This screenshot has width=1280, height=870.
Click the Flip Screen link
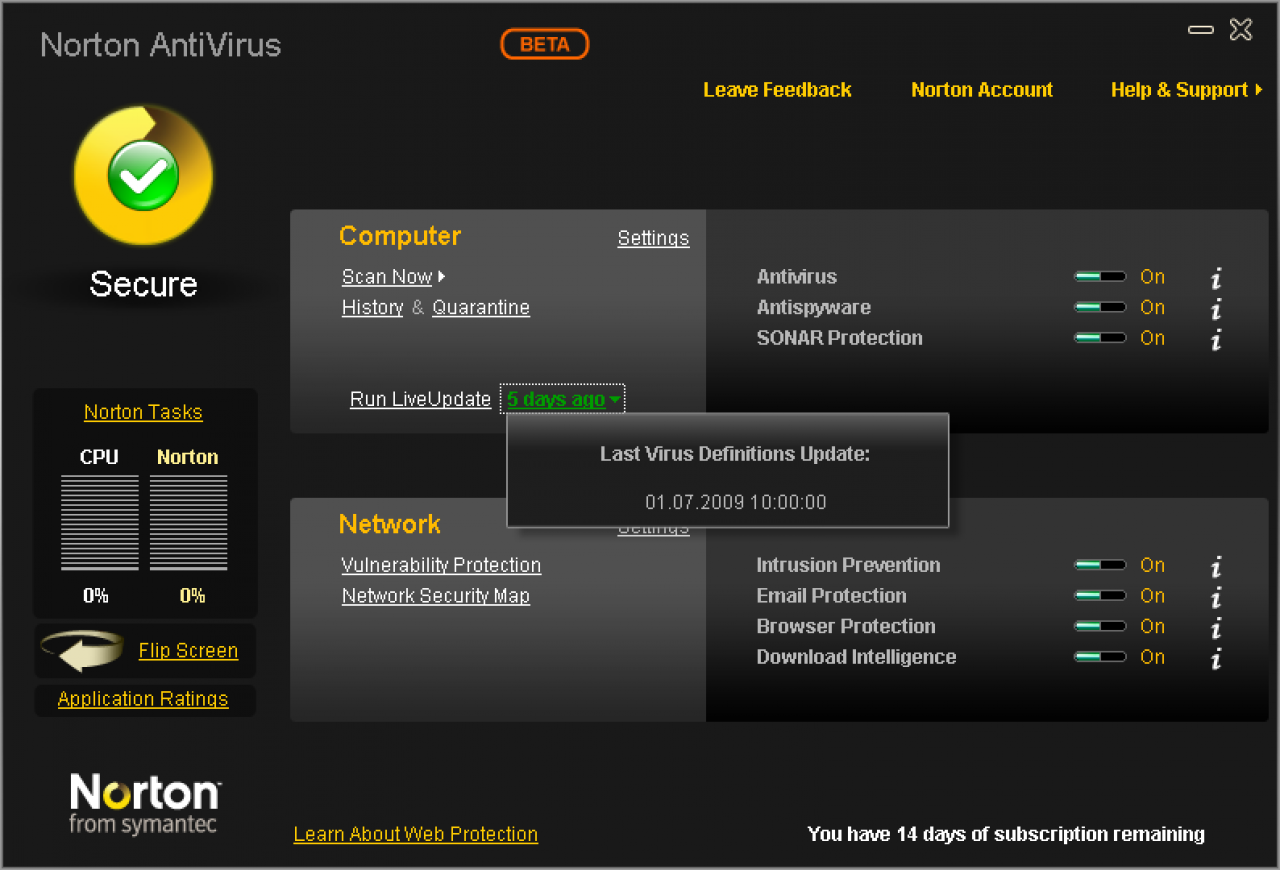[188, 651]
